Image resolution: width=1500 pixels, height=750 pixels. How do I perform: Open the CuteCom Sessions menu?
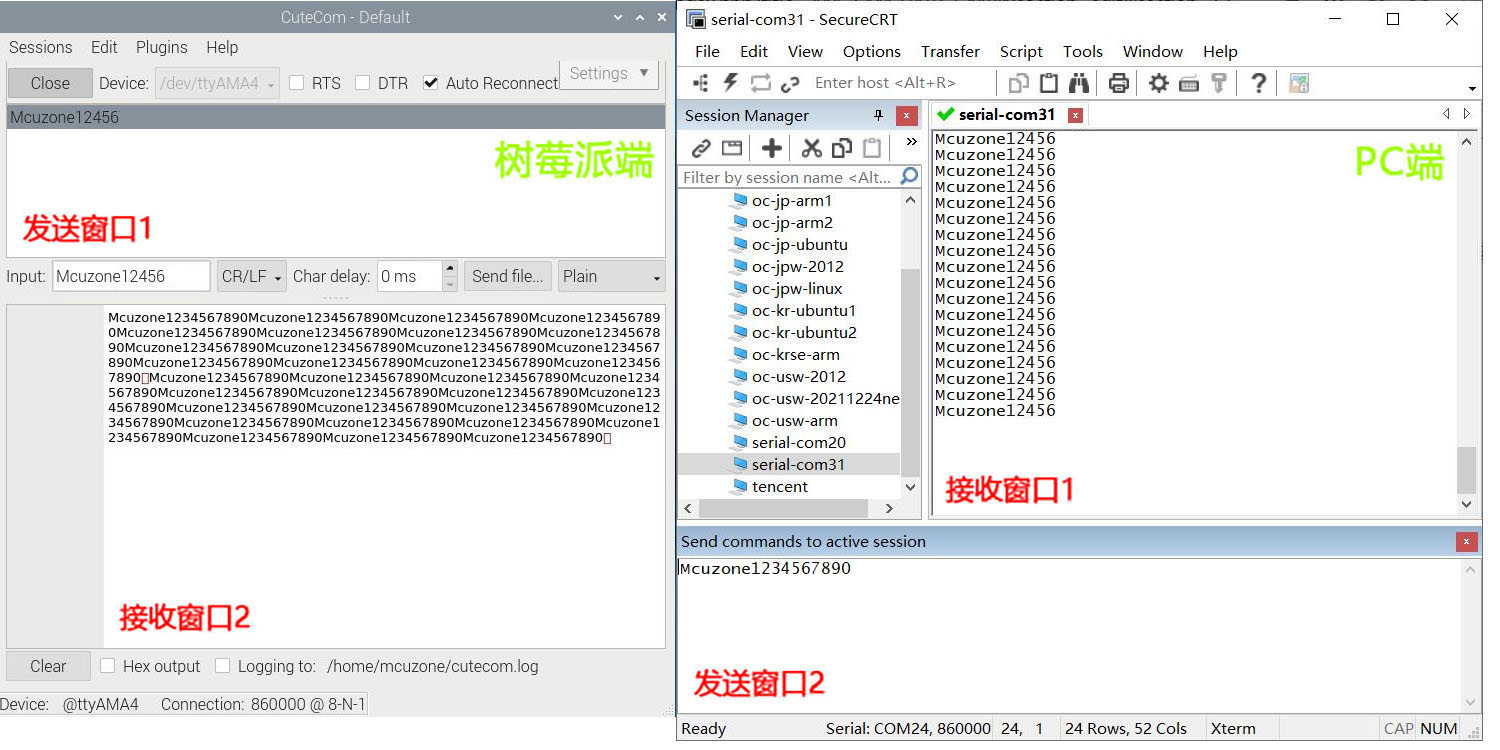[40, 47]
